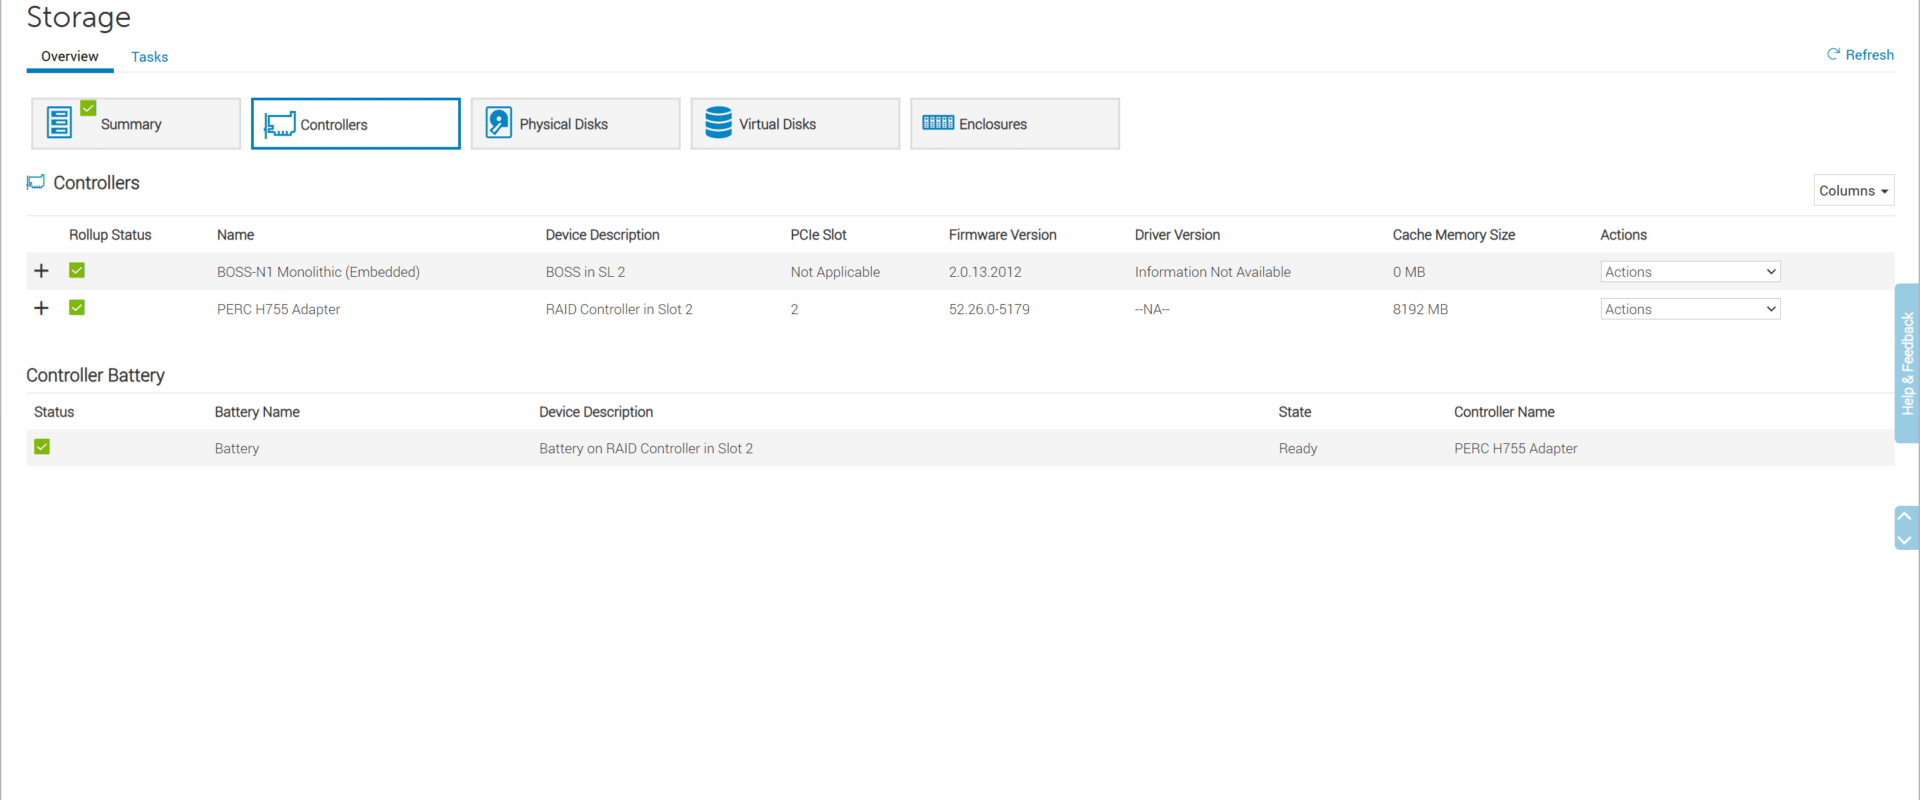Expand the PERC H755 Adapter row
Screen dimensions: 1920x800
pos(41,308)
